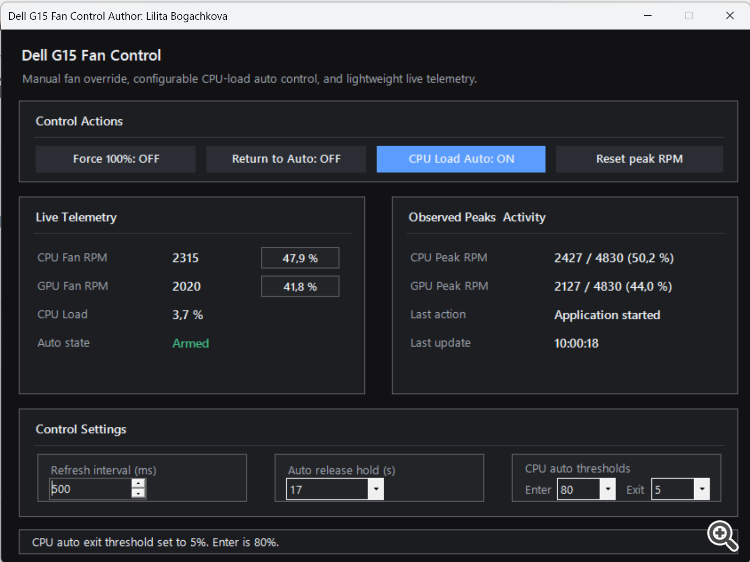Toggle the Force 100% button

[x=116, y=159]
